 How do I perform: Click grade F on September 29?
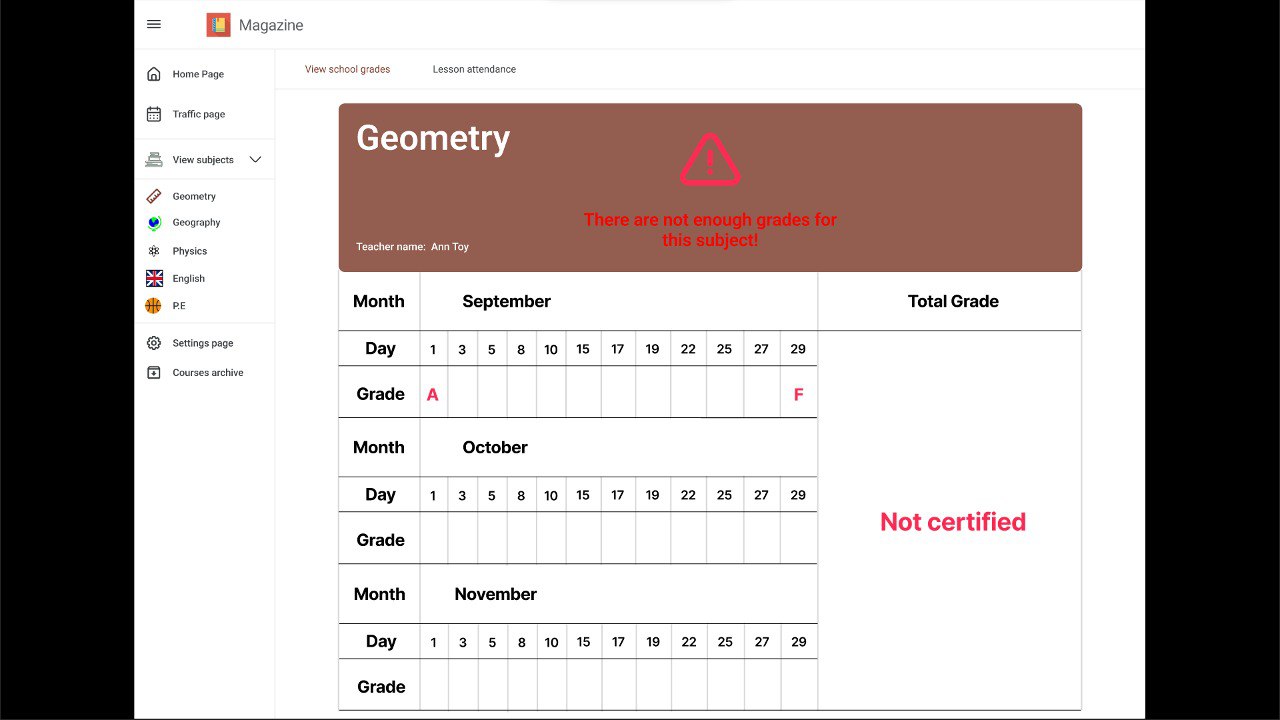coord(798,394)
